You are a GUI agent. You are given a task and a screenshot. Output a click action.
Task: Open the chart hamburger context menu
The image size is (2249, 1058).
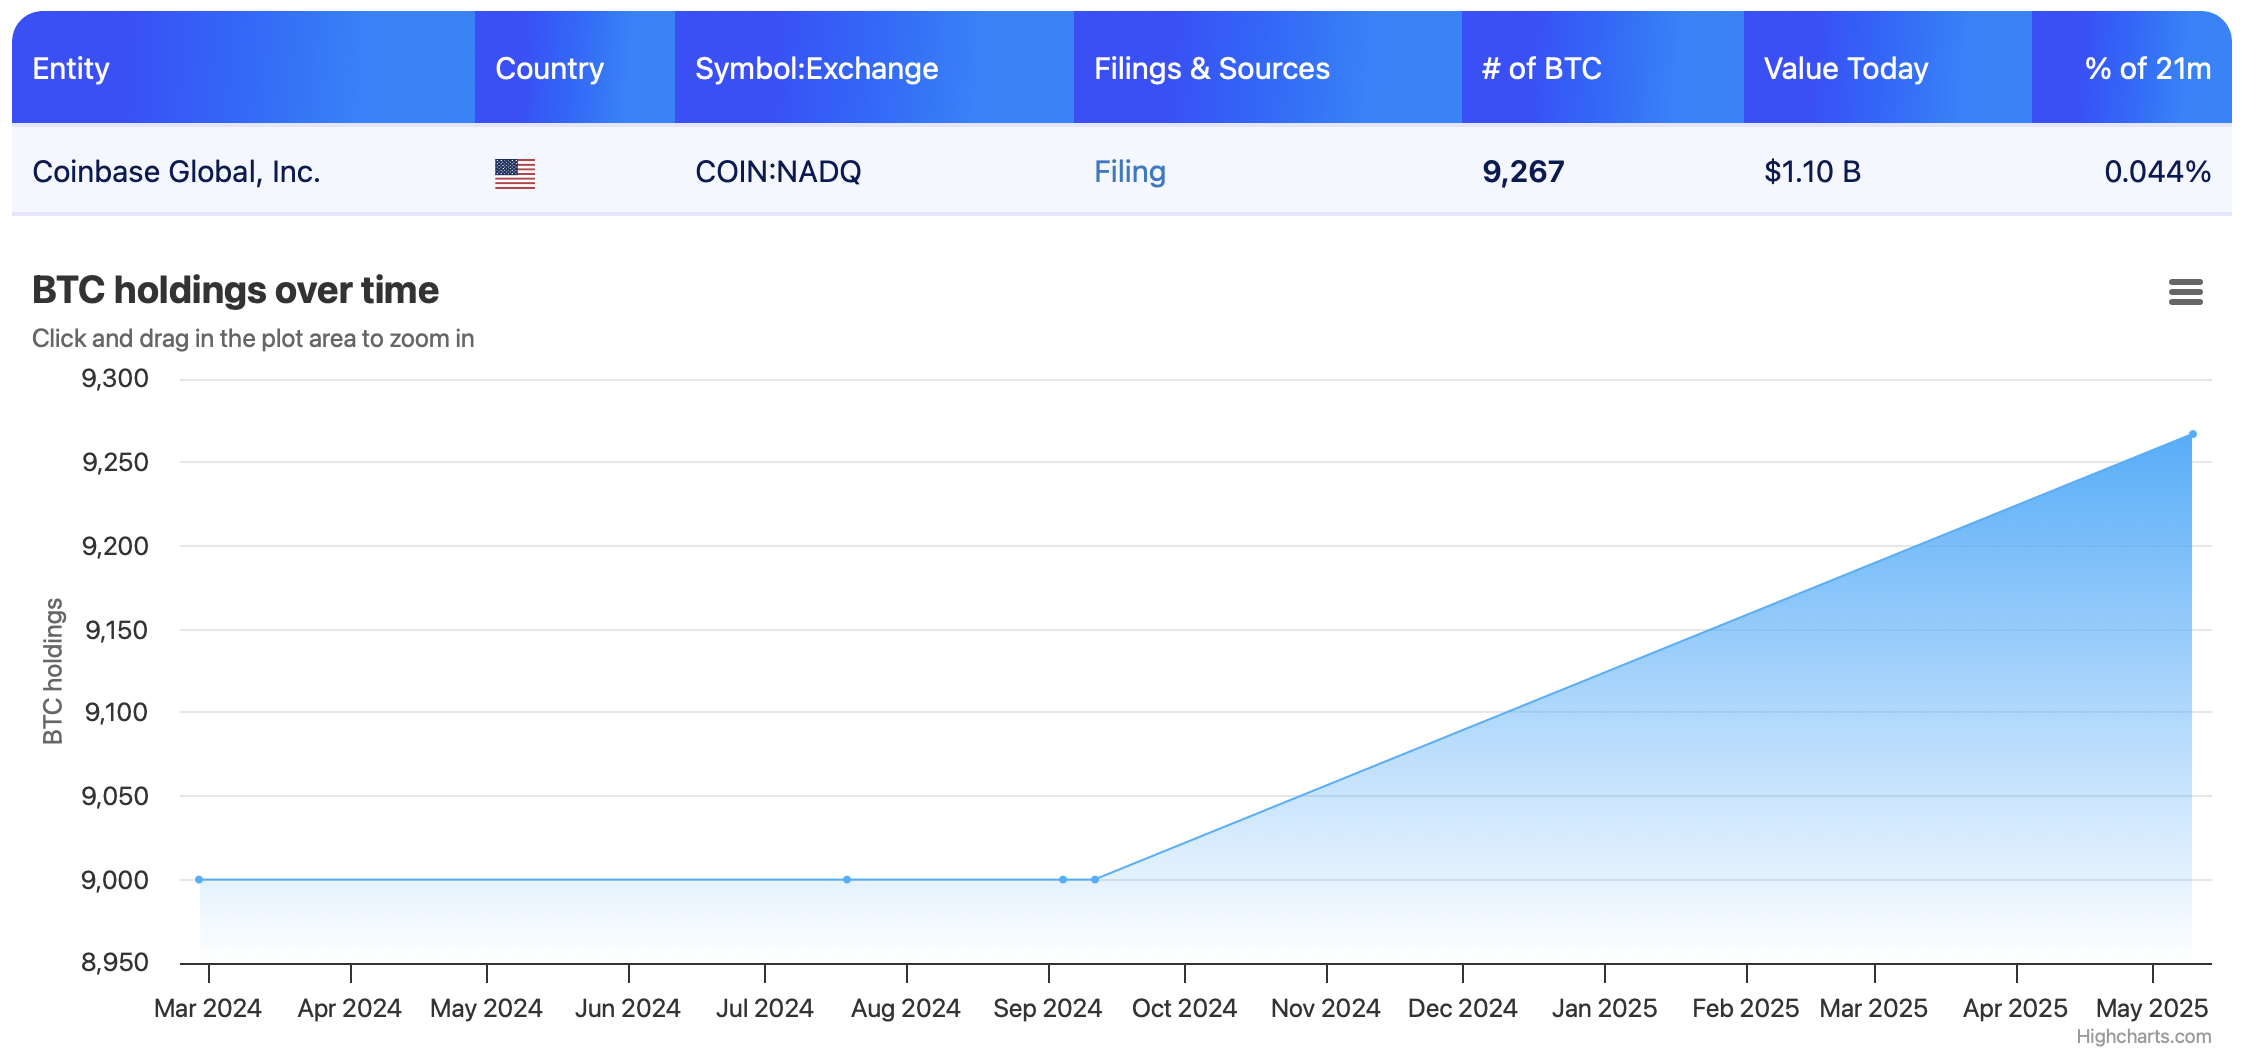(2185, 292)
